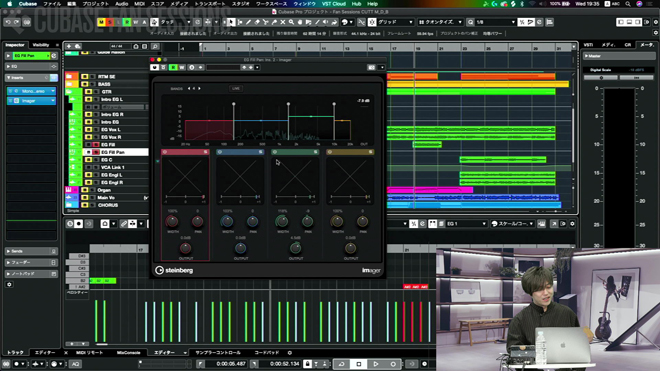This screenshot has height=371, width=660.
Task: Open the automation mode dropdown
Action: pyautogui.click(x=176, y=22)
